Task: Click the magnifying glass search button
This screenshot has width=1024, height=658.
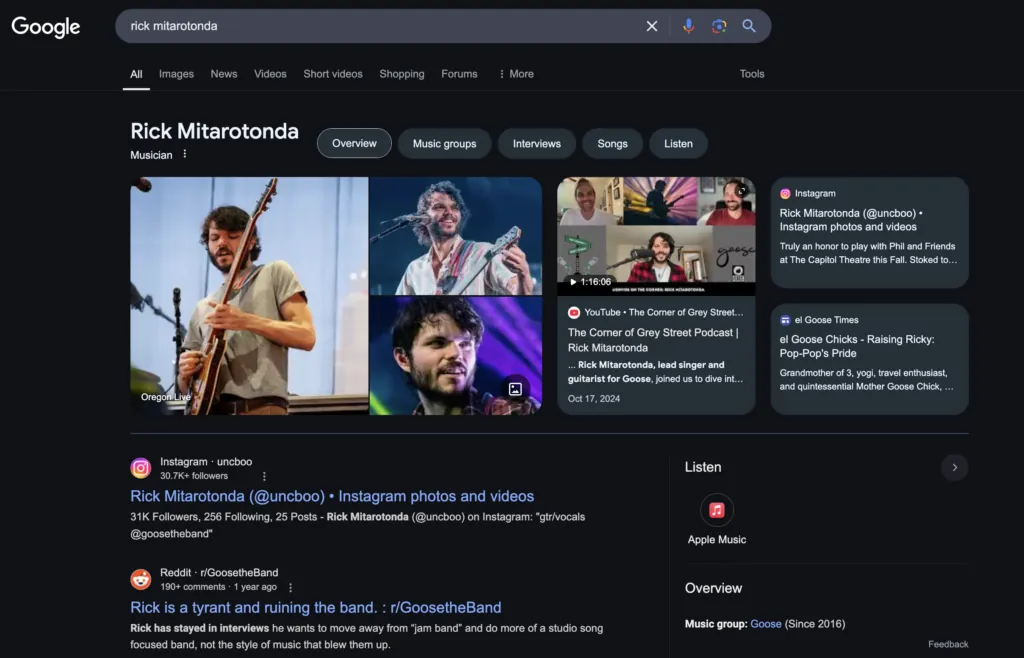Action: [749, 26]
